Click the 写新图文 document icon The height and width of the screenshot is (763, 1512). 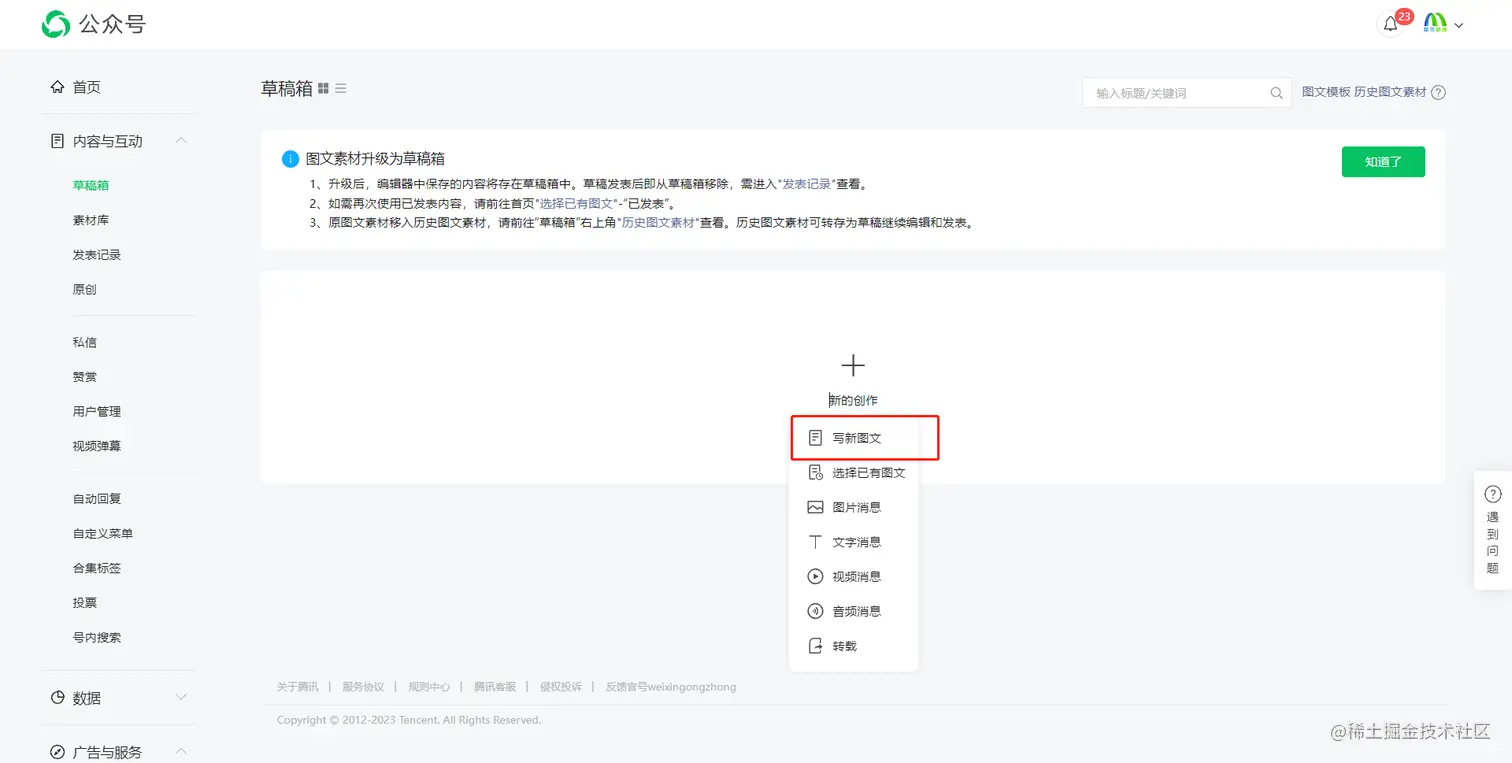pyautogui.click(x=815, y=438)
